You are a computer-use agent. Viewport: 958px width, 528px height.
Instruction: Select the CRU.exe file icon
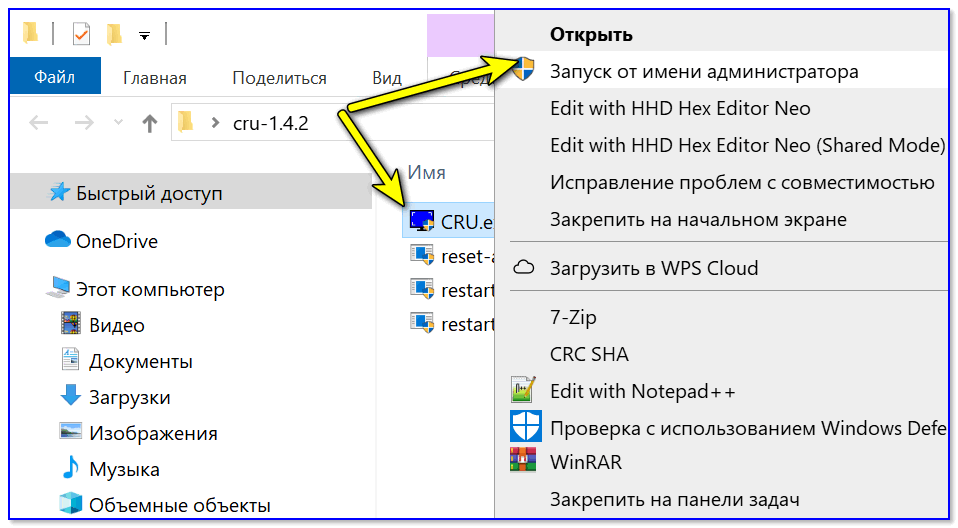421,221
